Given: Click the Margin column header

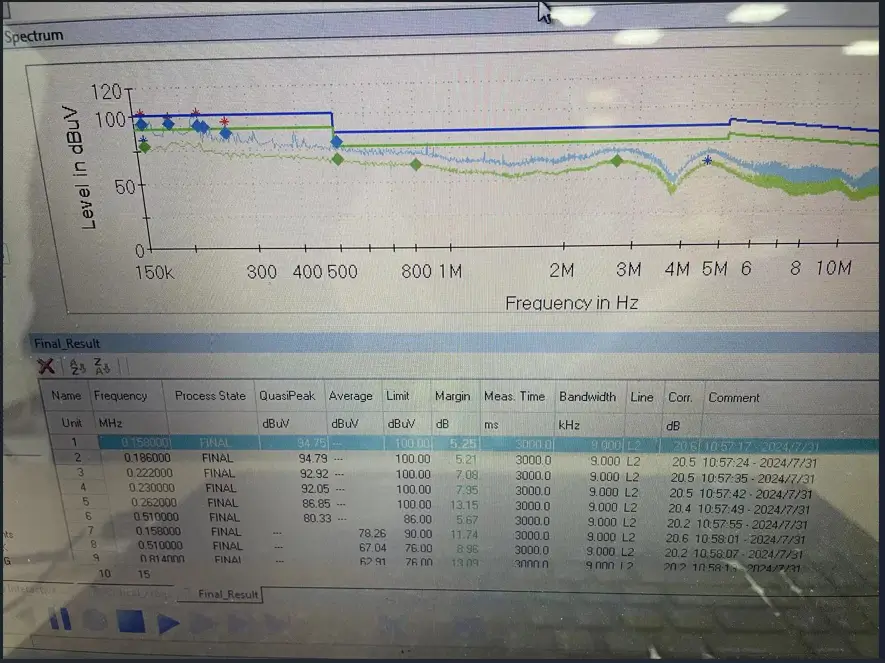Looking at the screenshot, I should click(x=453, y=397).
